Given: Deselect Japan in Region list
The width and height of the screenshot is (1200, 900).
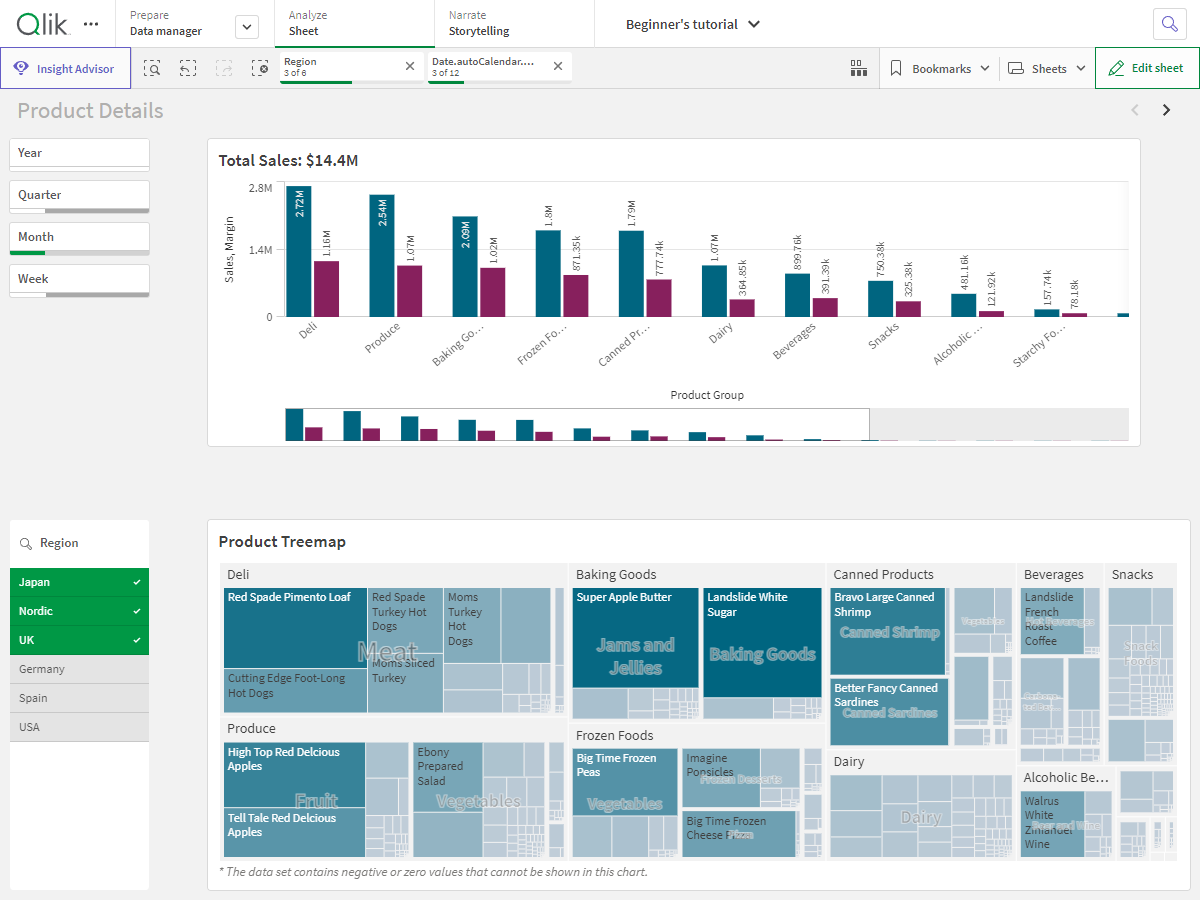Looking at the screenshot, I should click(x=79, y=582).
